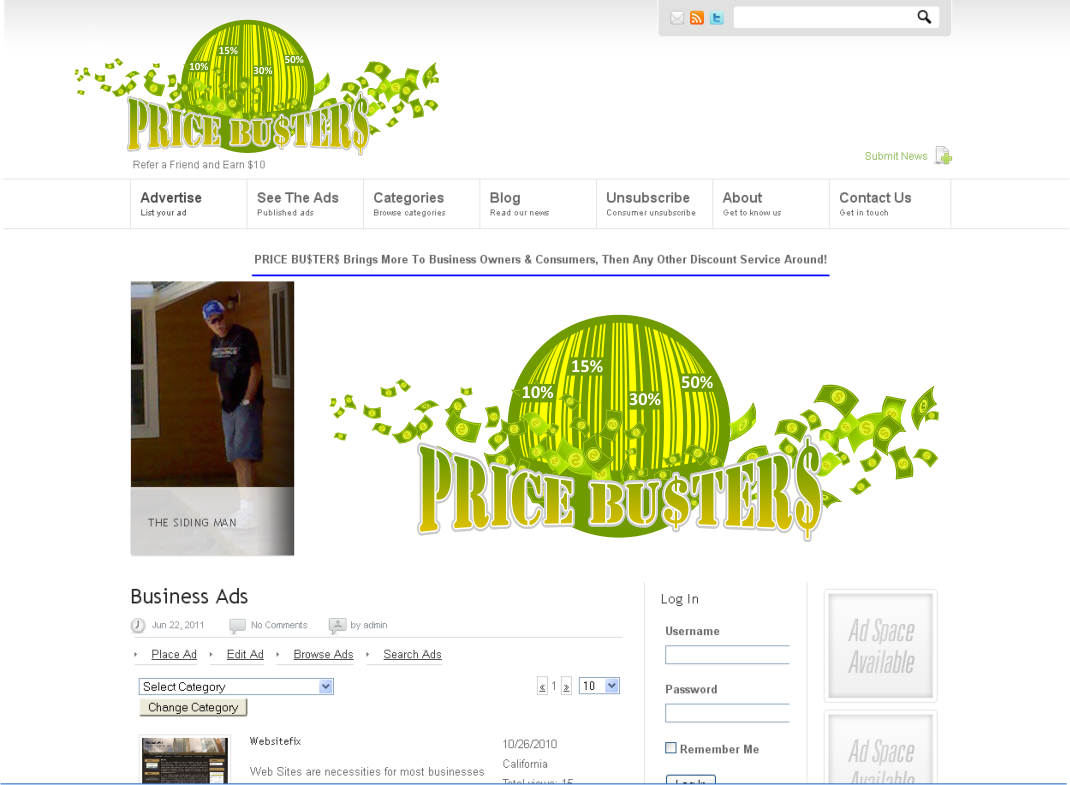Open the Select Category dropdown

236,687
